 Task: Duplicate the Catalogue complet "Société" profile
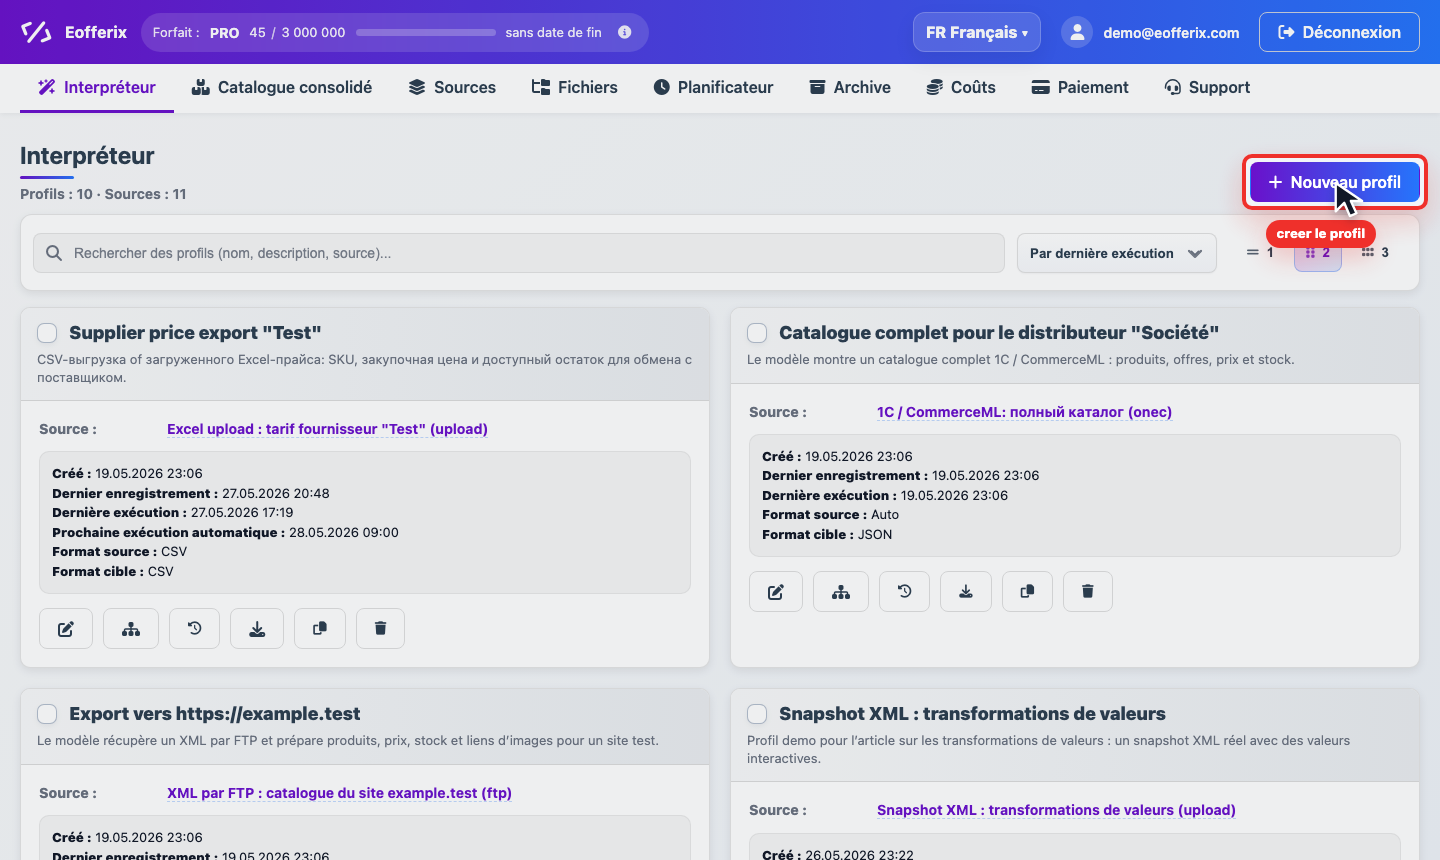(x=1027, y=592)
